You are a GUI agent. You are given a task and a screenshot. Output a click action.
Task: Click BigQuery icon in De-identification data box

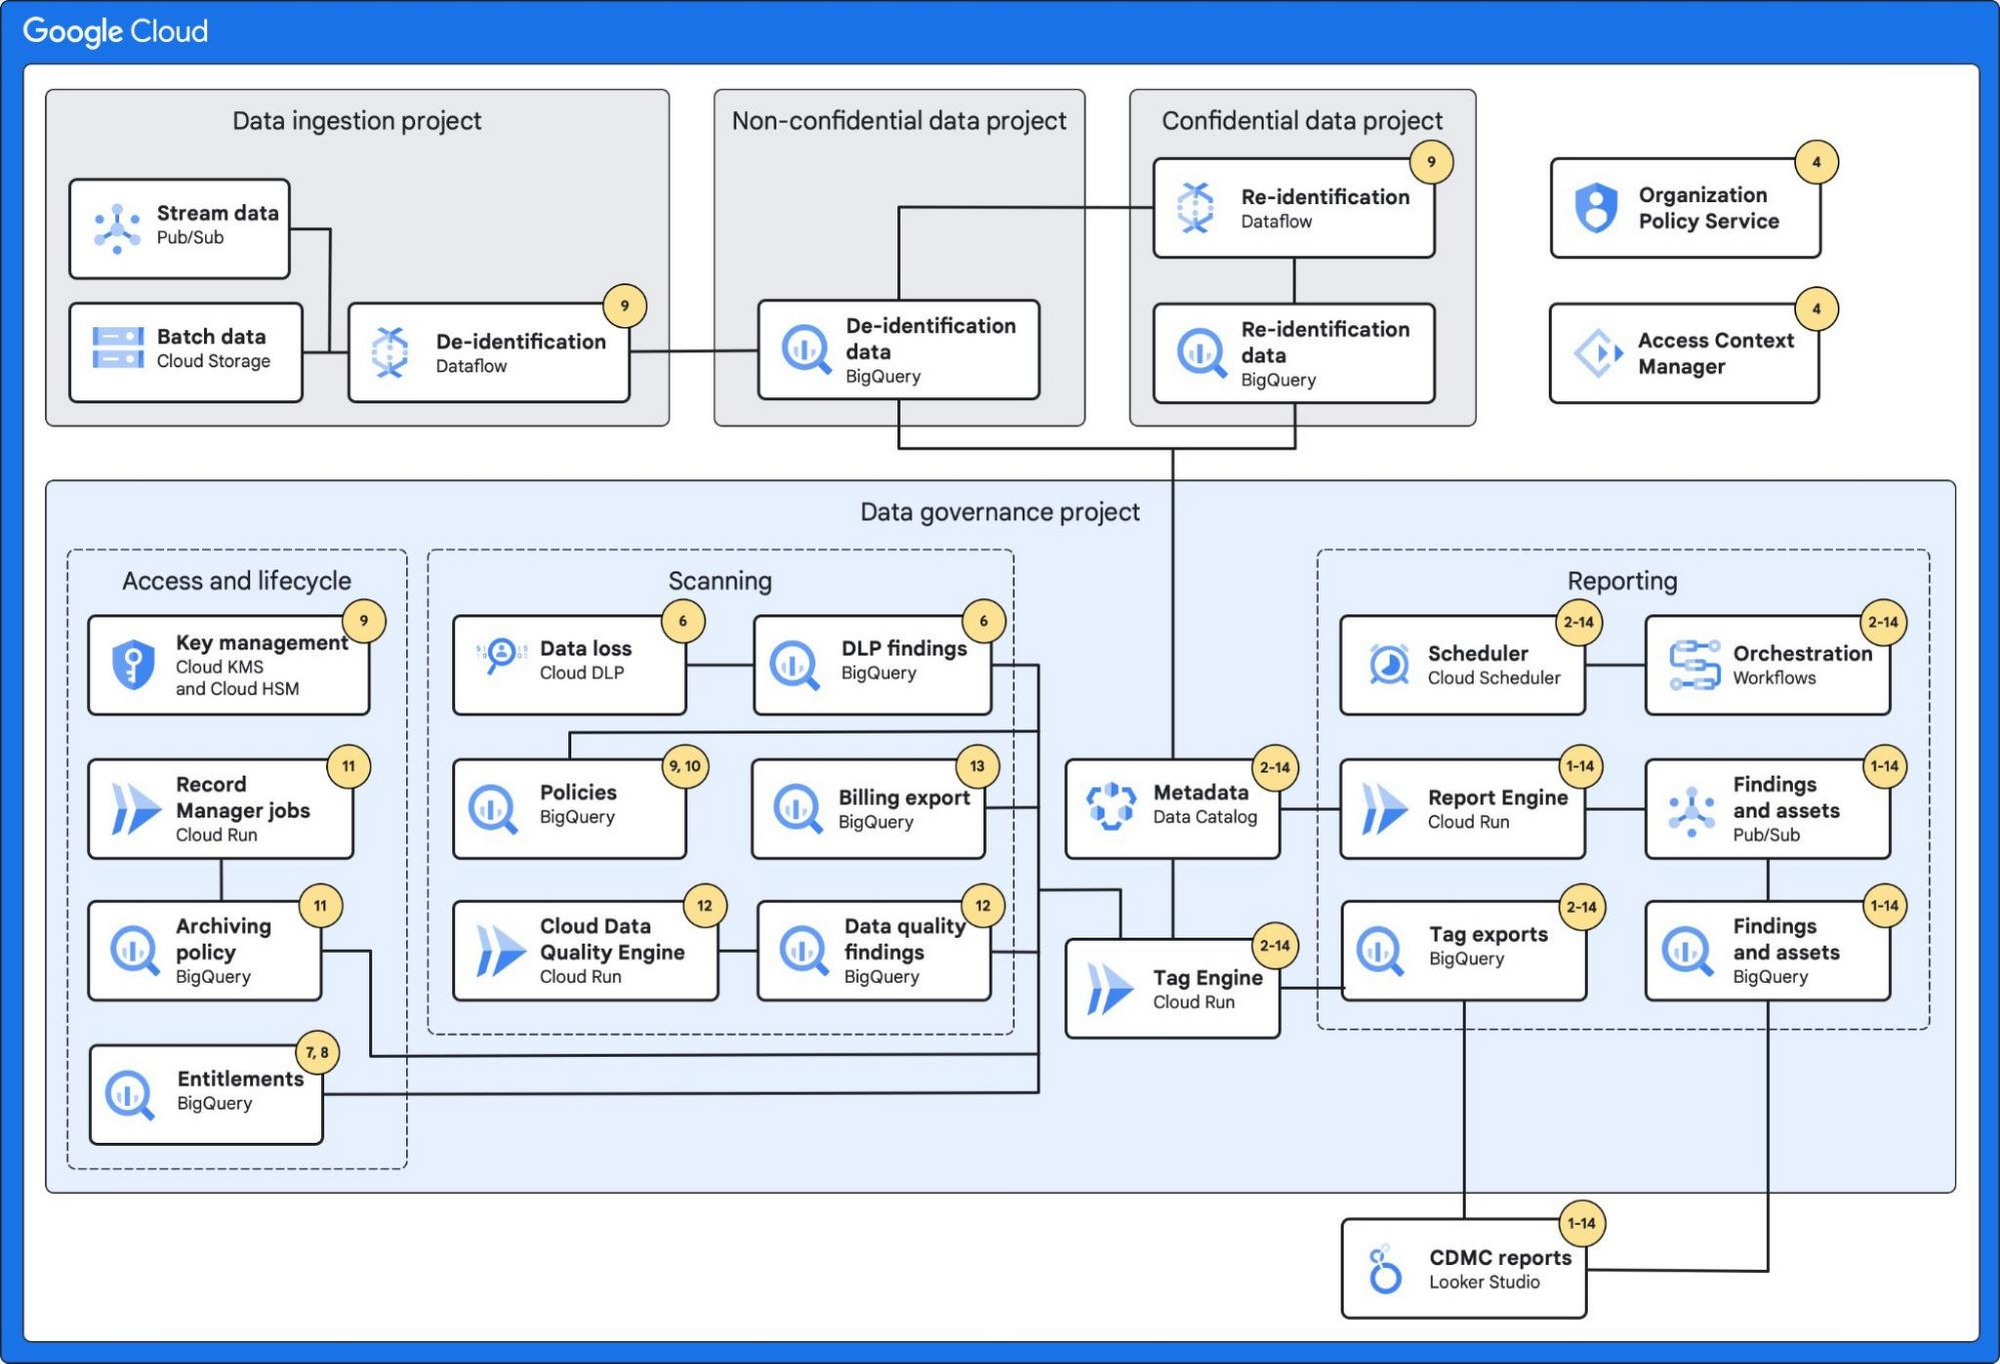click(x=806, y=350)
